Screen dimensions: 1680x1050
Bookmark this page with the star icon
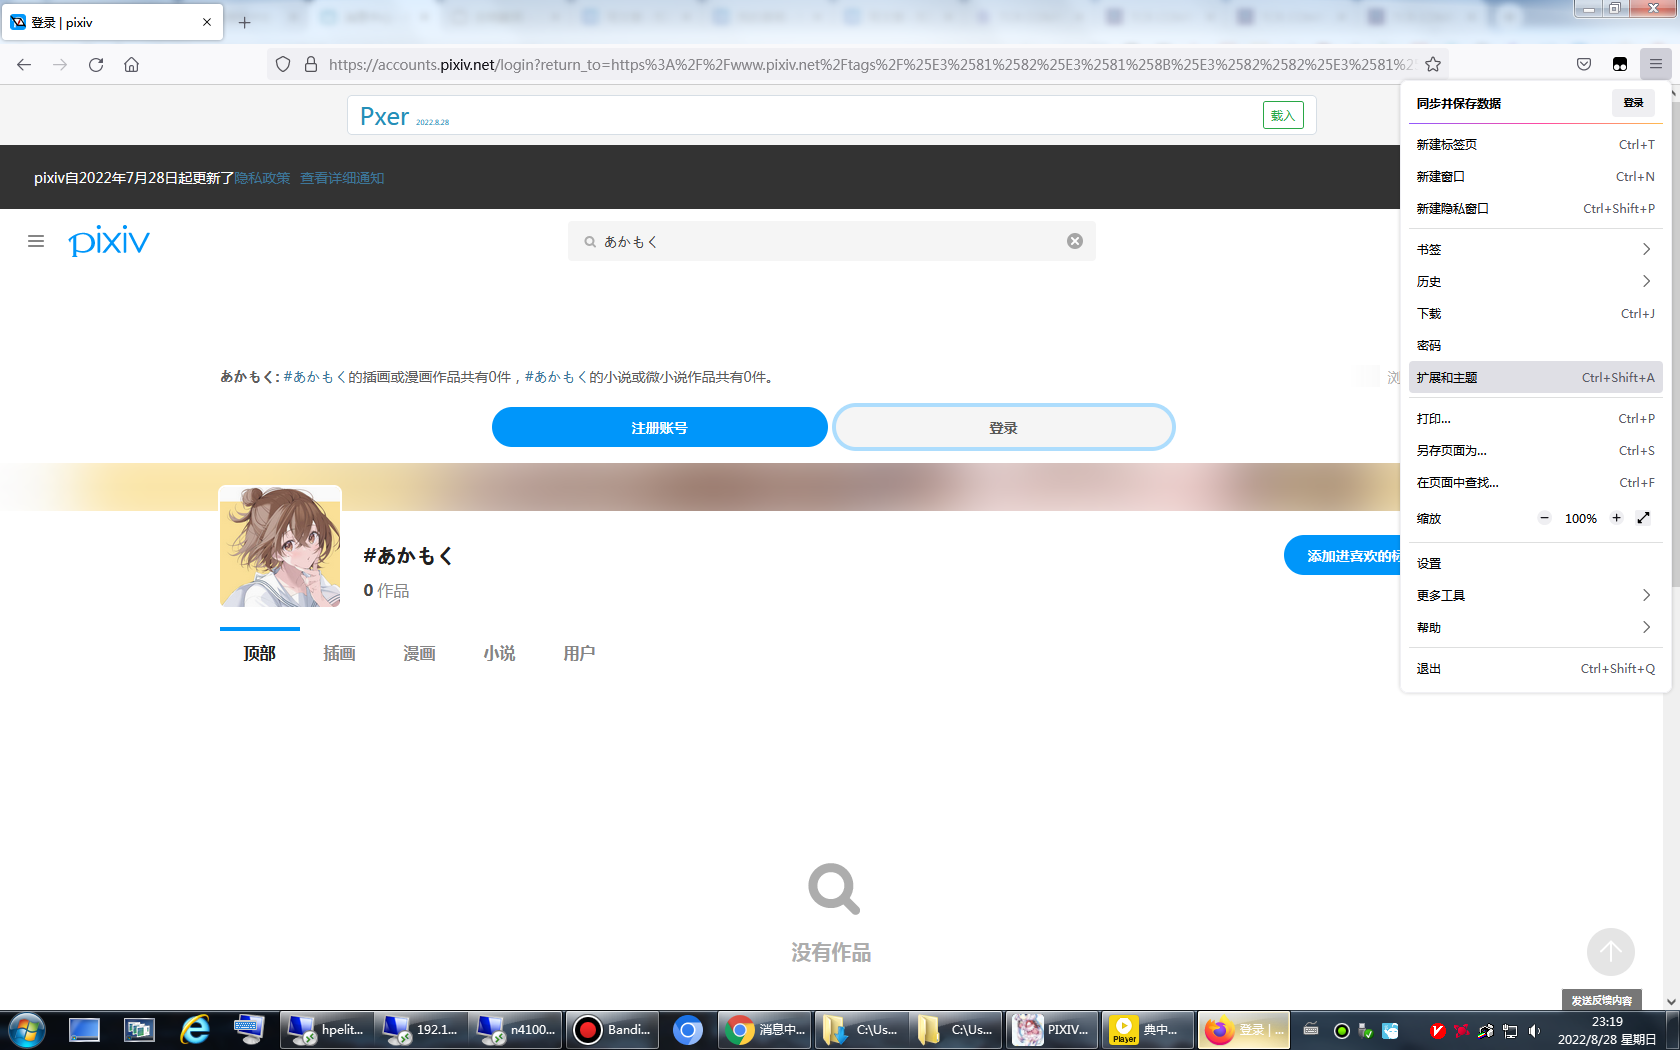pyautogui.click(x=1433, y=63)
